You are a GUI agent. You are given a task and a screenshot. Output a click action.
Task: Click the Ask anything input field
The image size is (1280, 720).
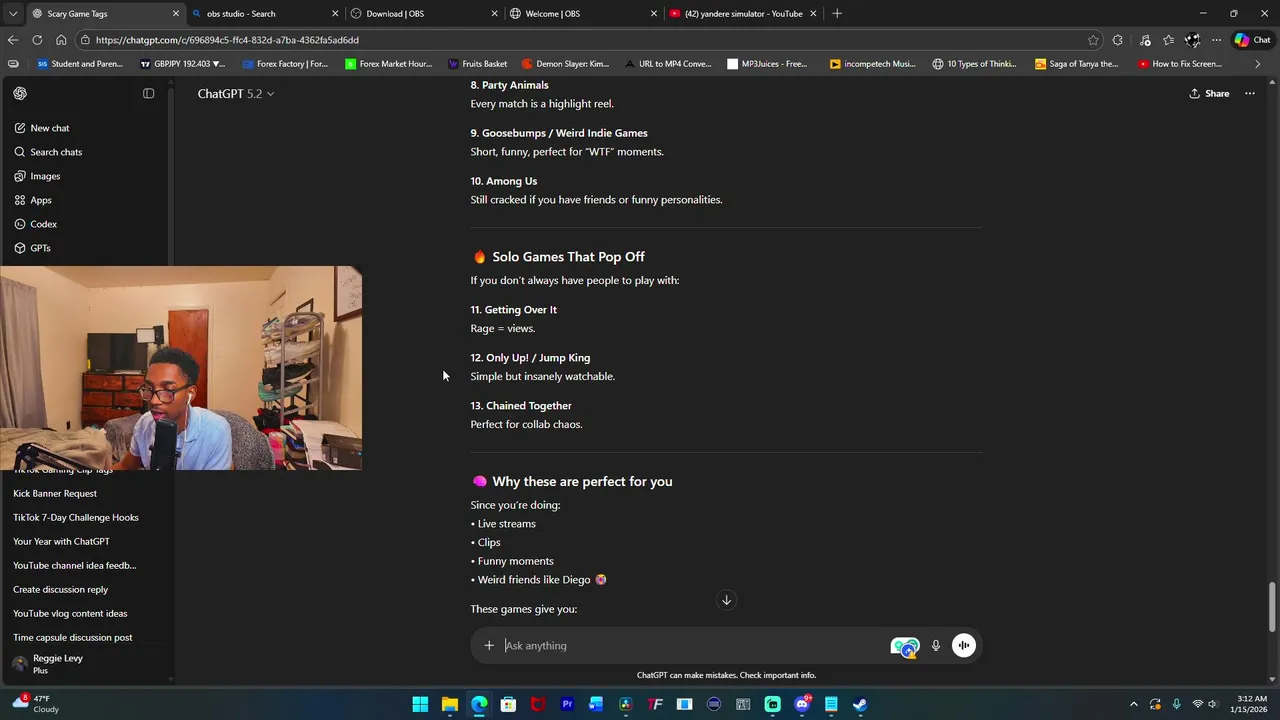click(x=690, y=645)
